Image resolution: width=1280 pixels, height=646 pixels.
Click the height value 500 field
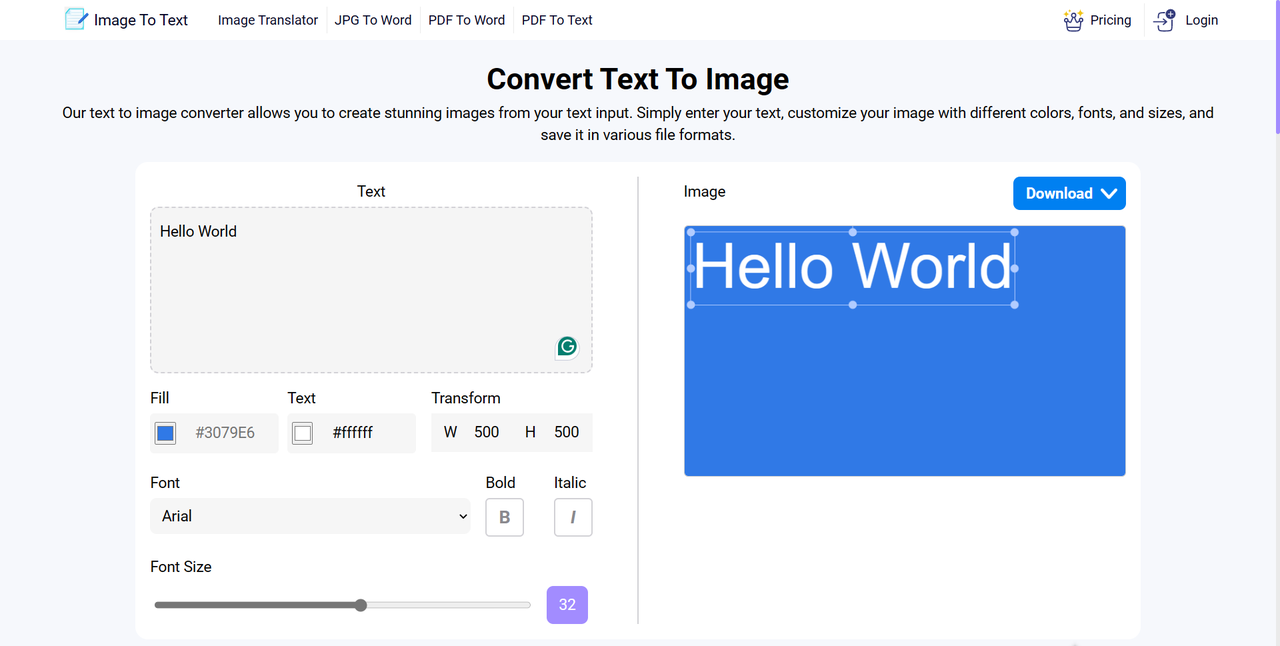point(567,432)
